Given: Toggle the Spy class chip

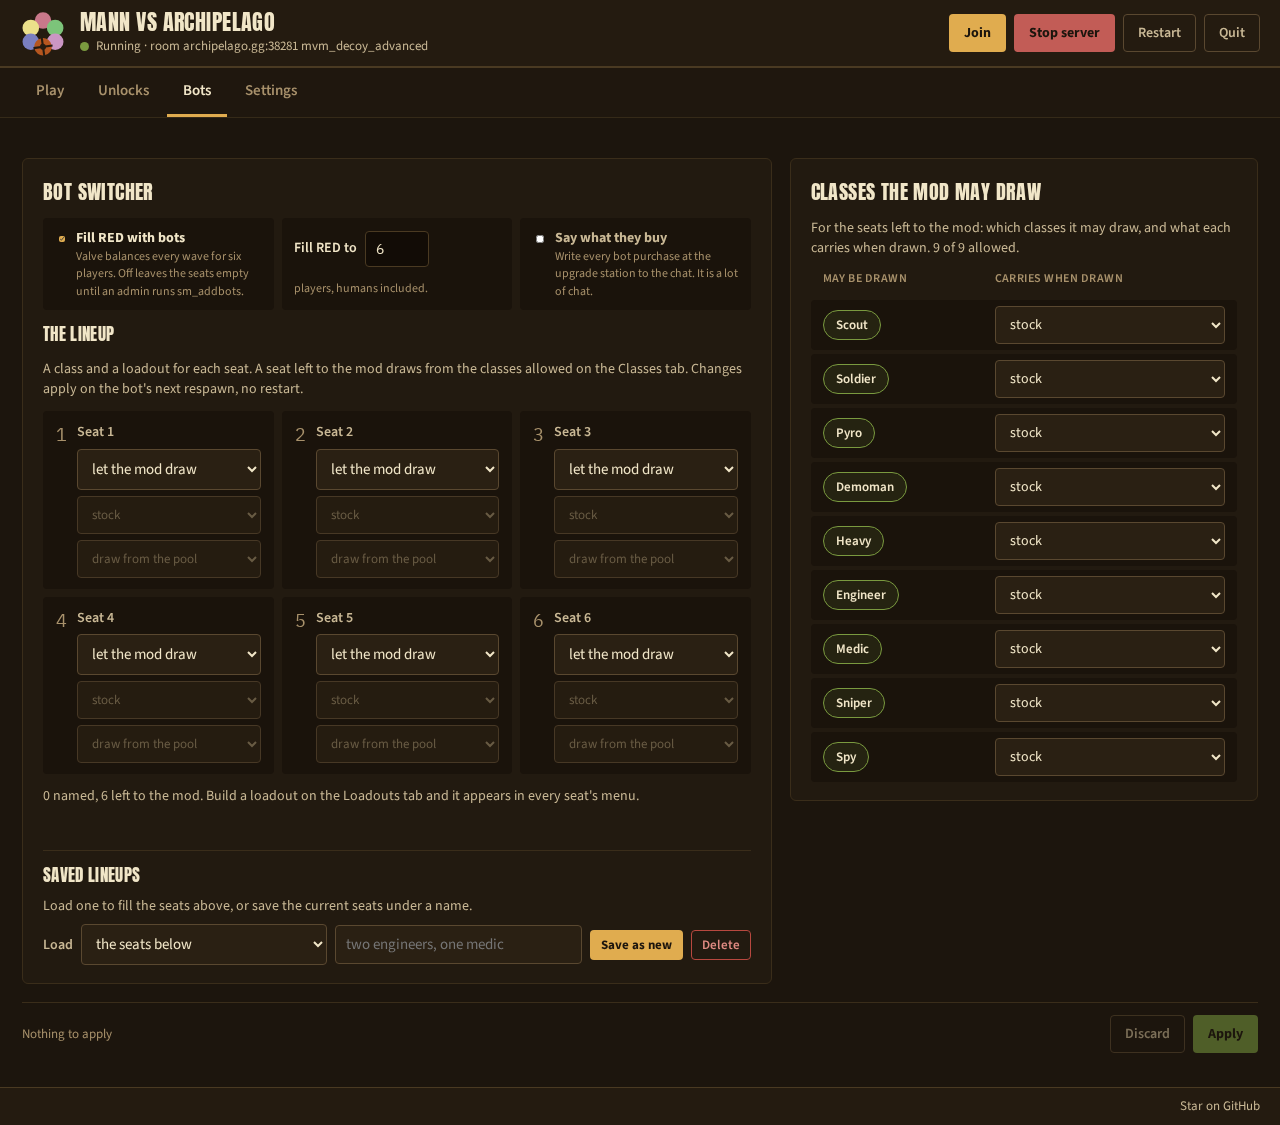Looking at the screenshot, I should click(846, 757).
